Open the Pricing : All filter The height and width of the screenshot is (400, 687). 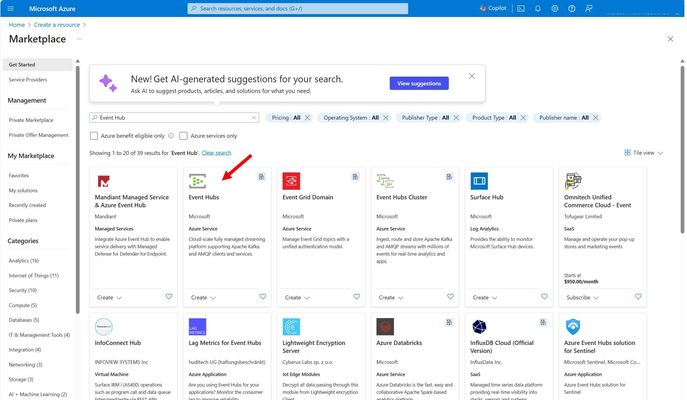(x=286, y=118)
